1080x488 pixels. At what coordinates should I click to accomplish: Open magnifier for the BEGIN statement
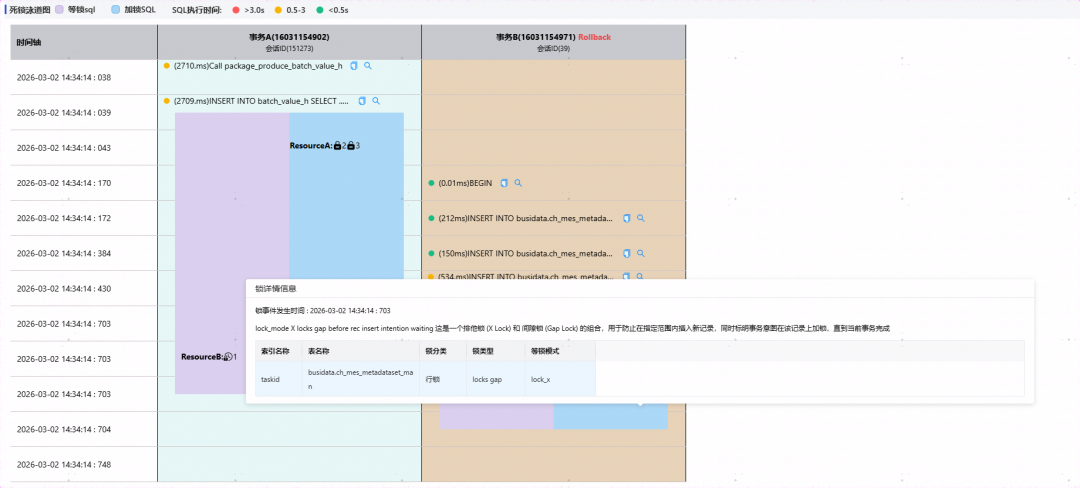518,183
